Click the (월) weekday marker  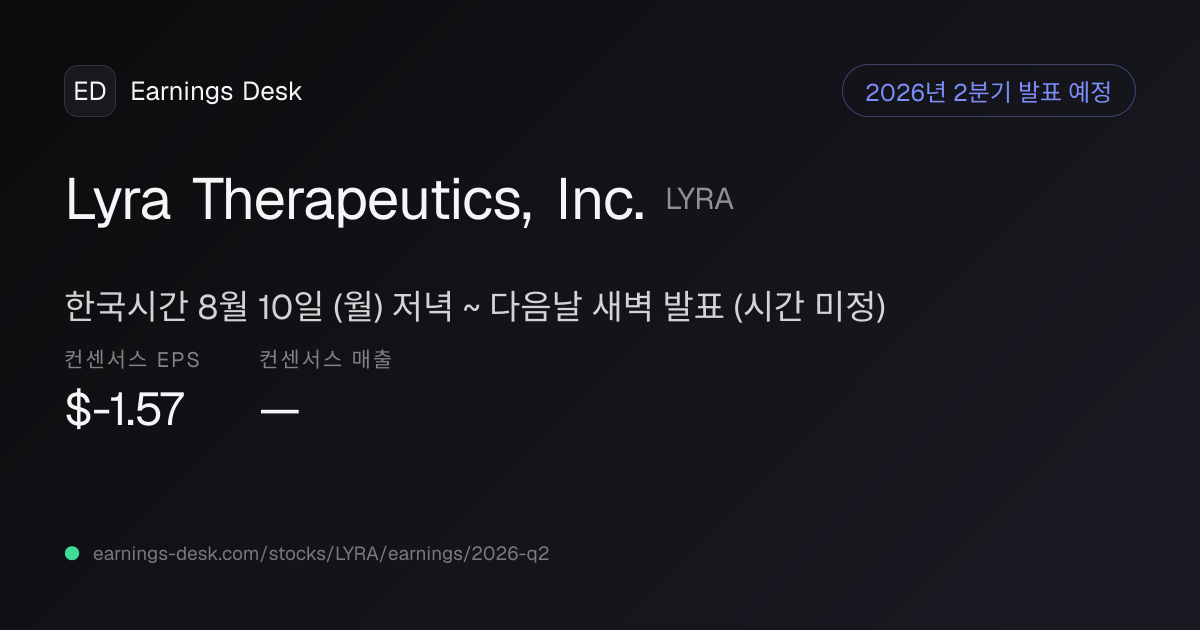[x=357, y=307]
